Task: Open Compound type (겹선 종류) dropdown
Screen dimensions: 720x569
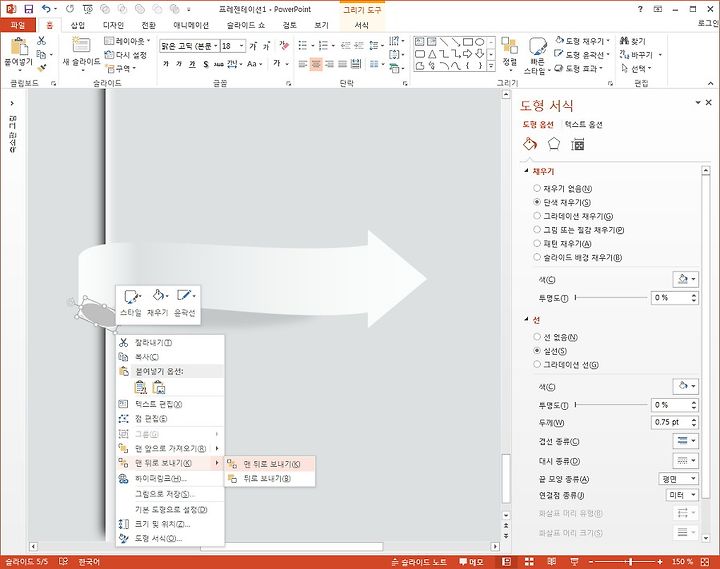Action: click(x=686, y=441)
